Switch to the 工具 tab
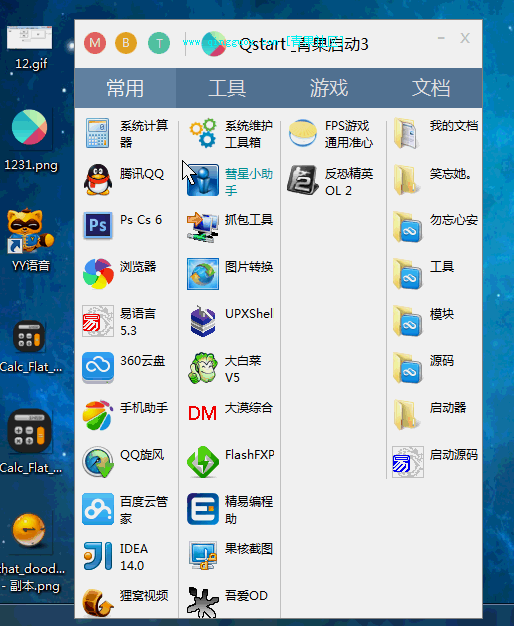514x626 pixels. coord(227,88)
